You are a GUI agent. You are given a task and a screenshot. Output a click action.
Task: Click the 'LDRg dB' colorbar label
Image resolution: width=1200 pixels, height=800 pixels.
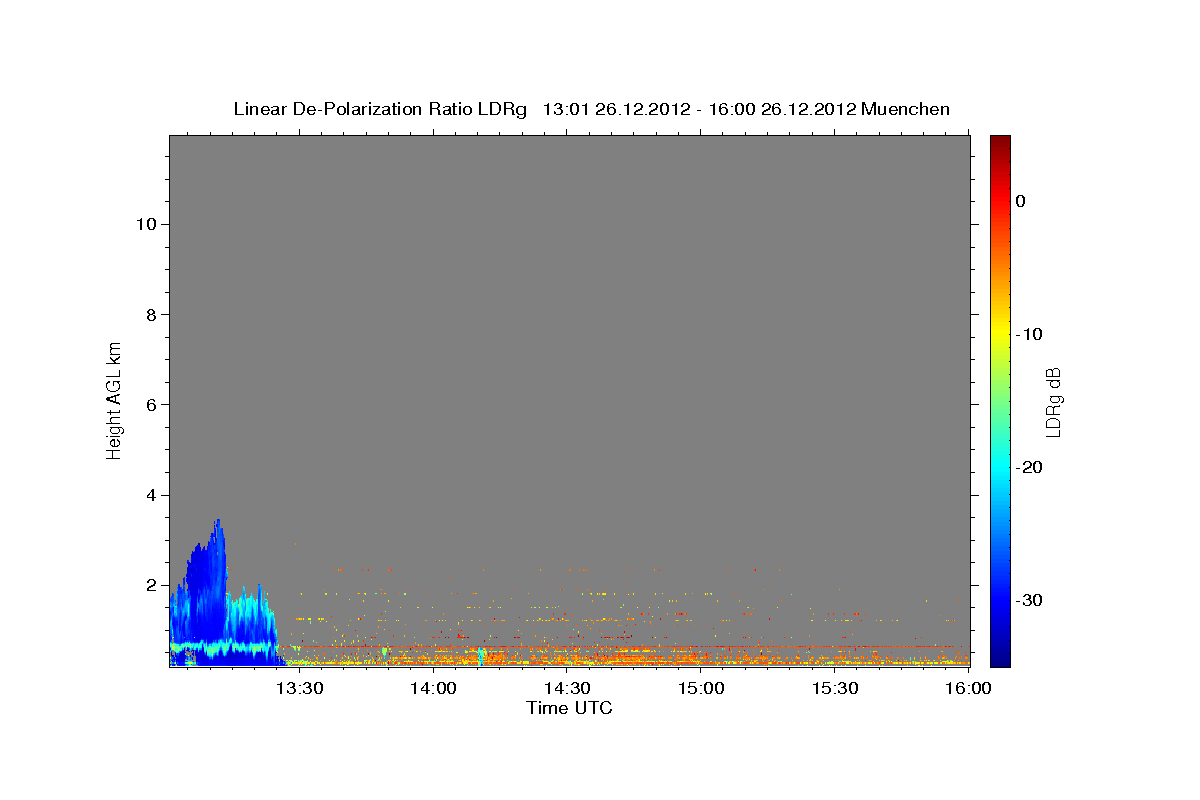1053,402
